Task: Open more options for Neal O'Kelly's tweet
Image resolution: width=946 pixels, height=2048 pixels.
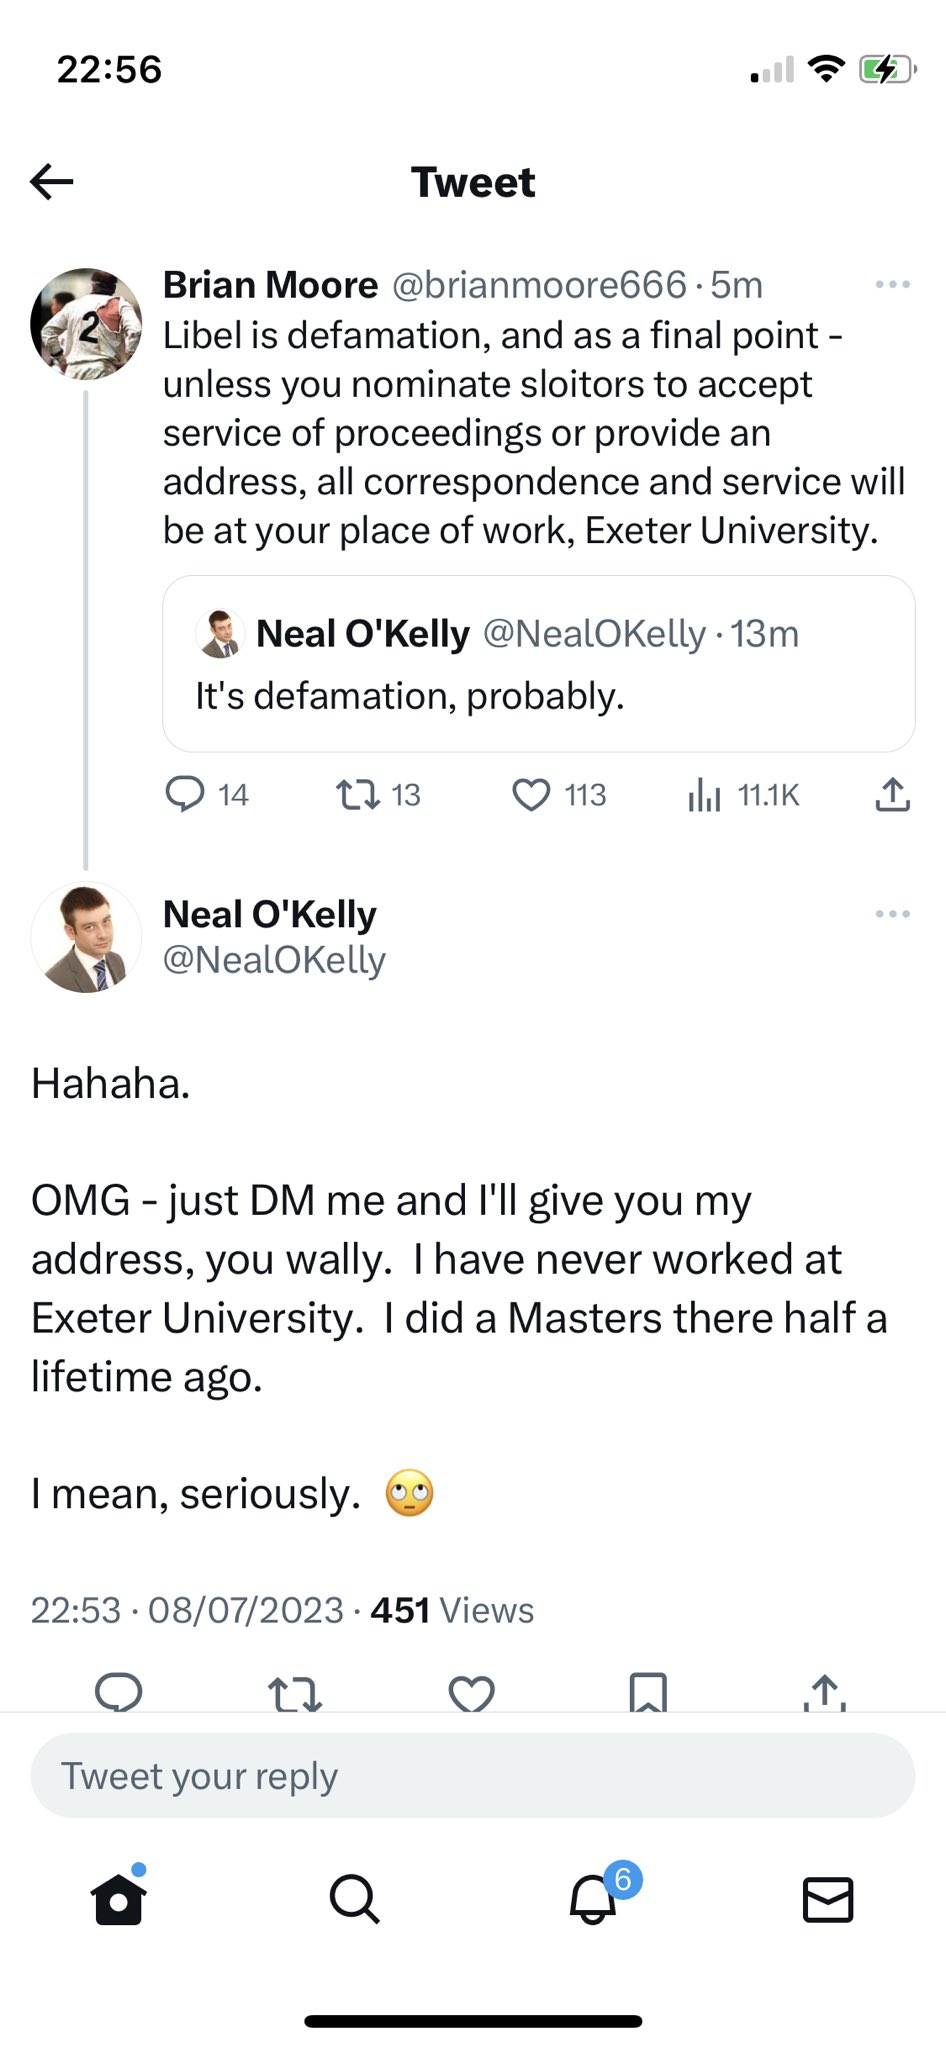Action: (892, 914)
